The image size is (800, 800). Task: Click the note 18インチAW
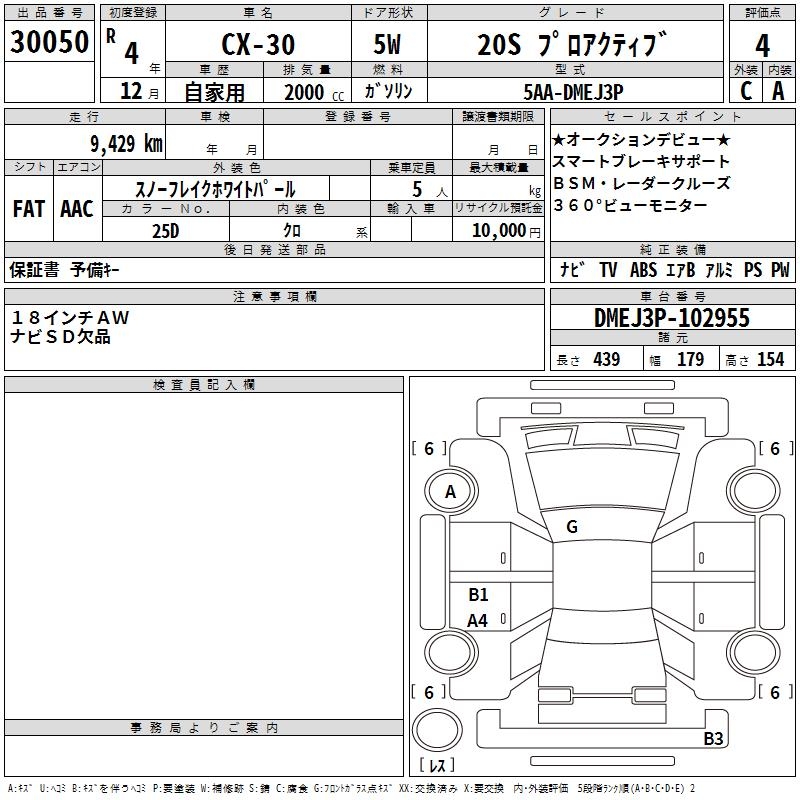coord(70,318)
